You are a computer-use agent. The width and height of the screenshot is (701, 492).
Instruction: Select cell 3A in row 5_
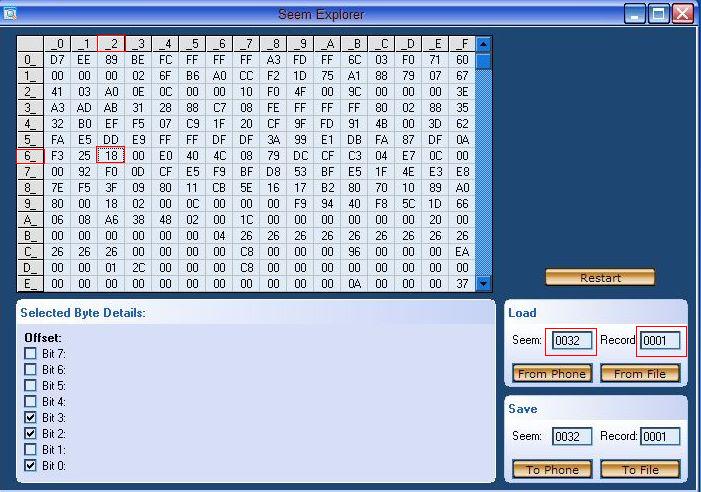click(273, 140)
